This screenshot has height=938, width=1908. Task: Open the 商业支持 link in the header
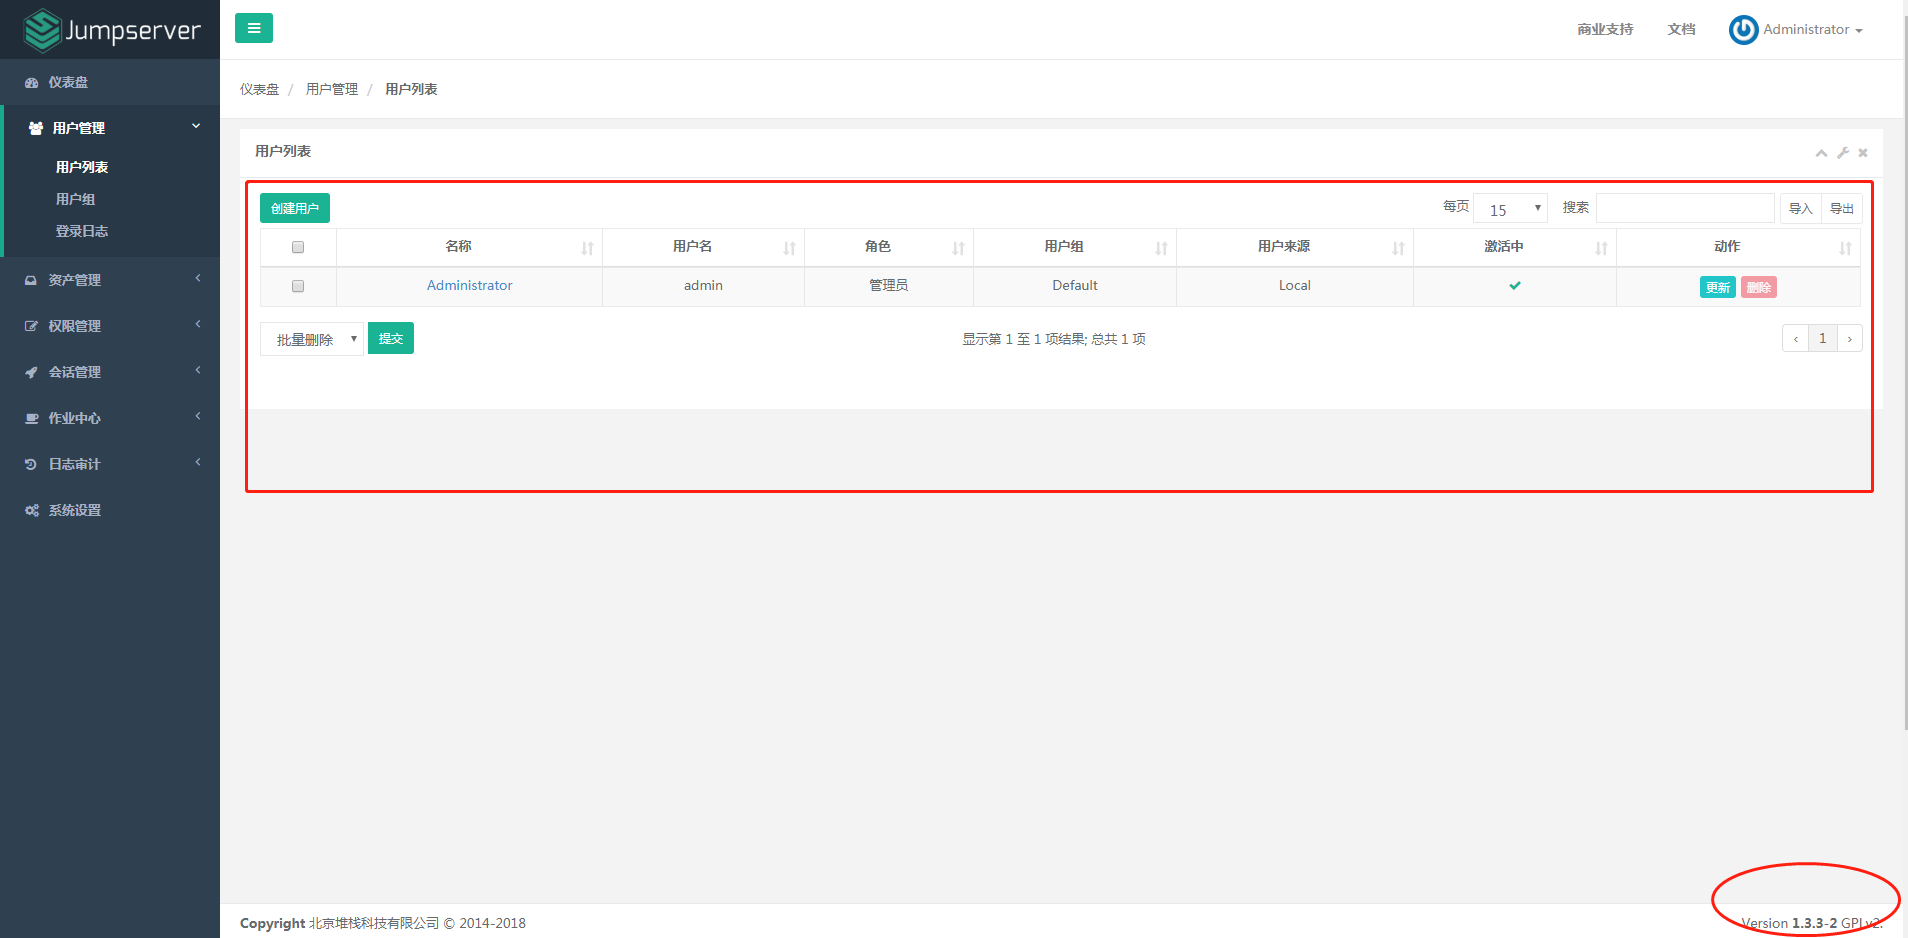point(1606,29)
